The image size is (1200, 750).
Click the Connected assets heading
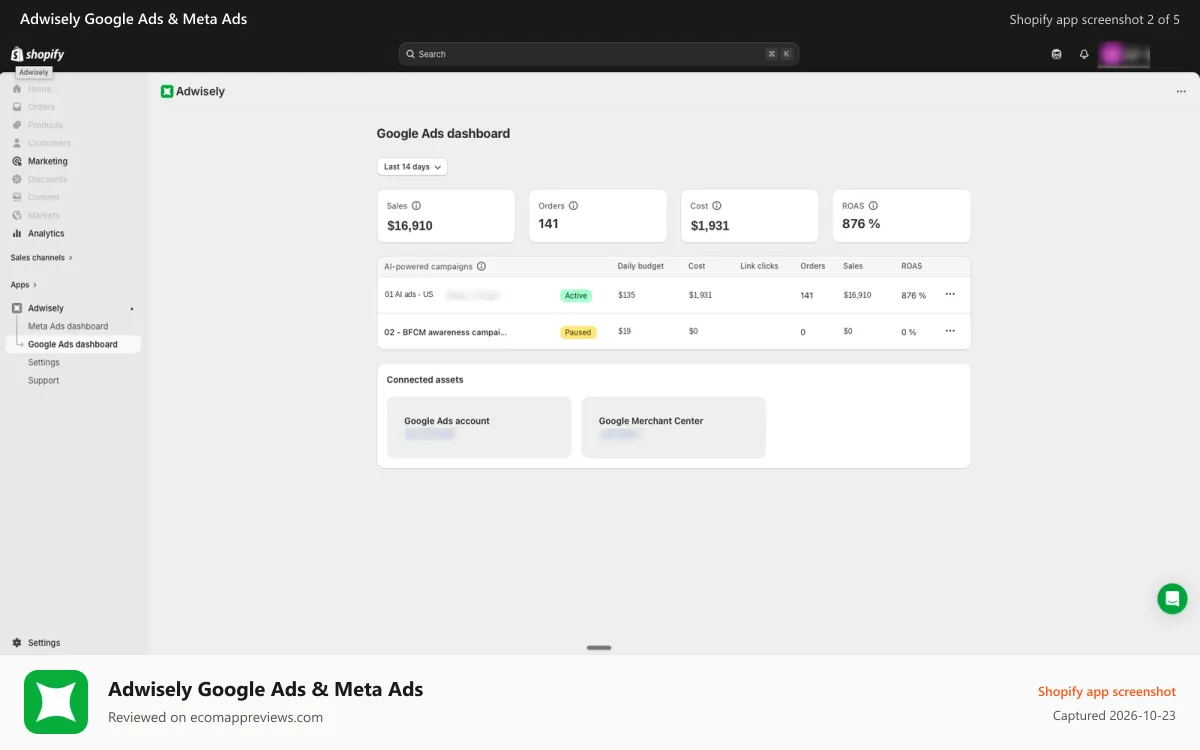(x=425, y=380)
